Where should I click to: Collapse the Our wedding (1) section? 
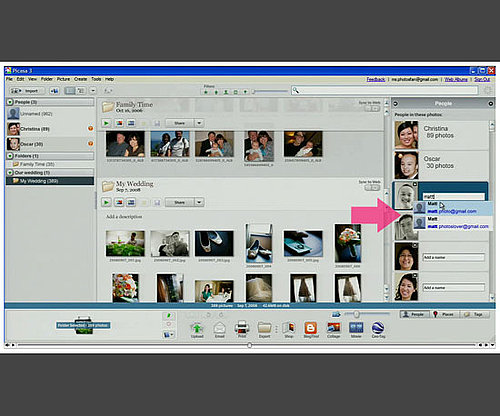click(10, 173)
